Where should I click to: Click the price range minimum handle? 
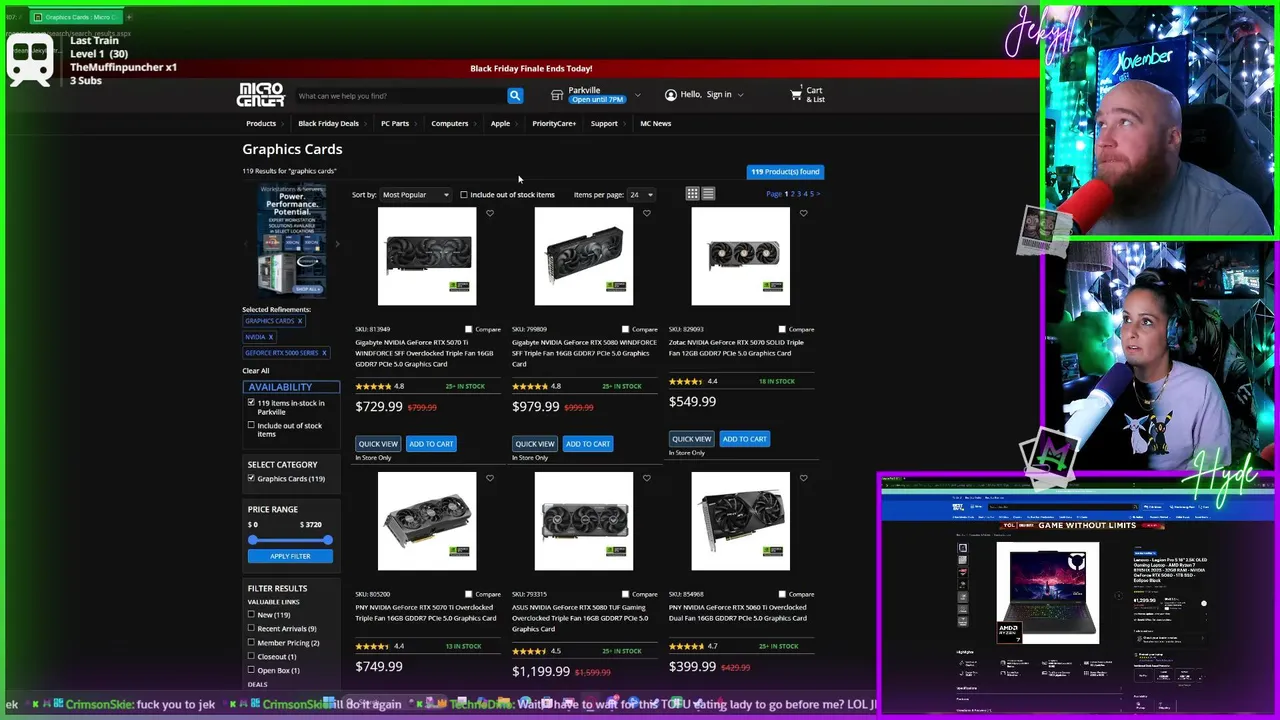pyautogui.click(x=253, y=540)
